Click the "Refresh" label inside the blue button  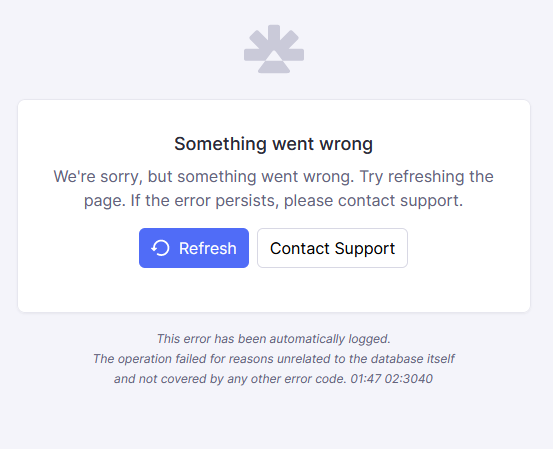(x=208, y=248)
